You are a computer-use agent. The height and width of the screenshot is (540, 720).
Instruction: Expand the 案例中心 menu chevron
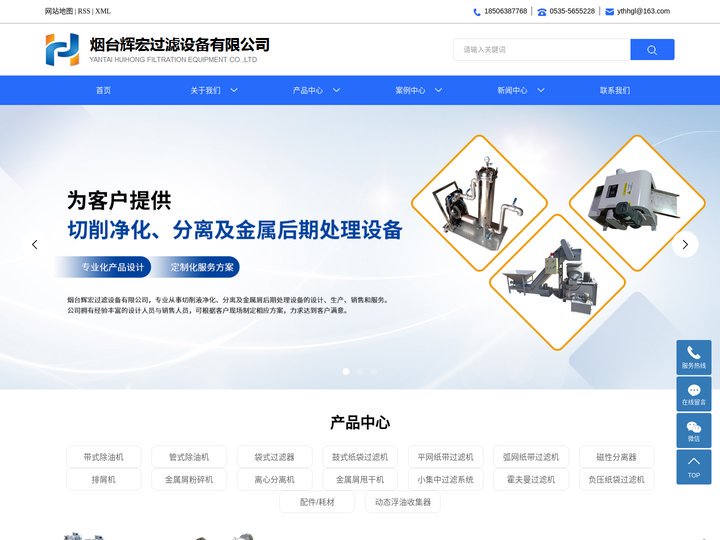click(x=439, y=90)
